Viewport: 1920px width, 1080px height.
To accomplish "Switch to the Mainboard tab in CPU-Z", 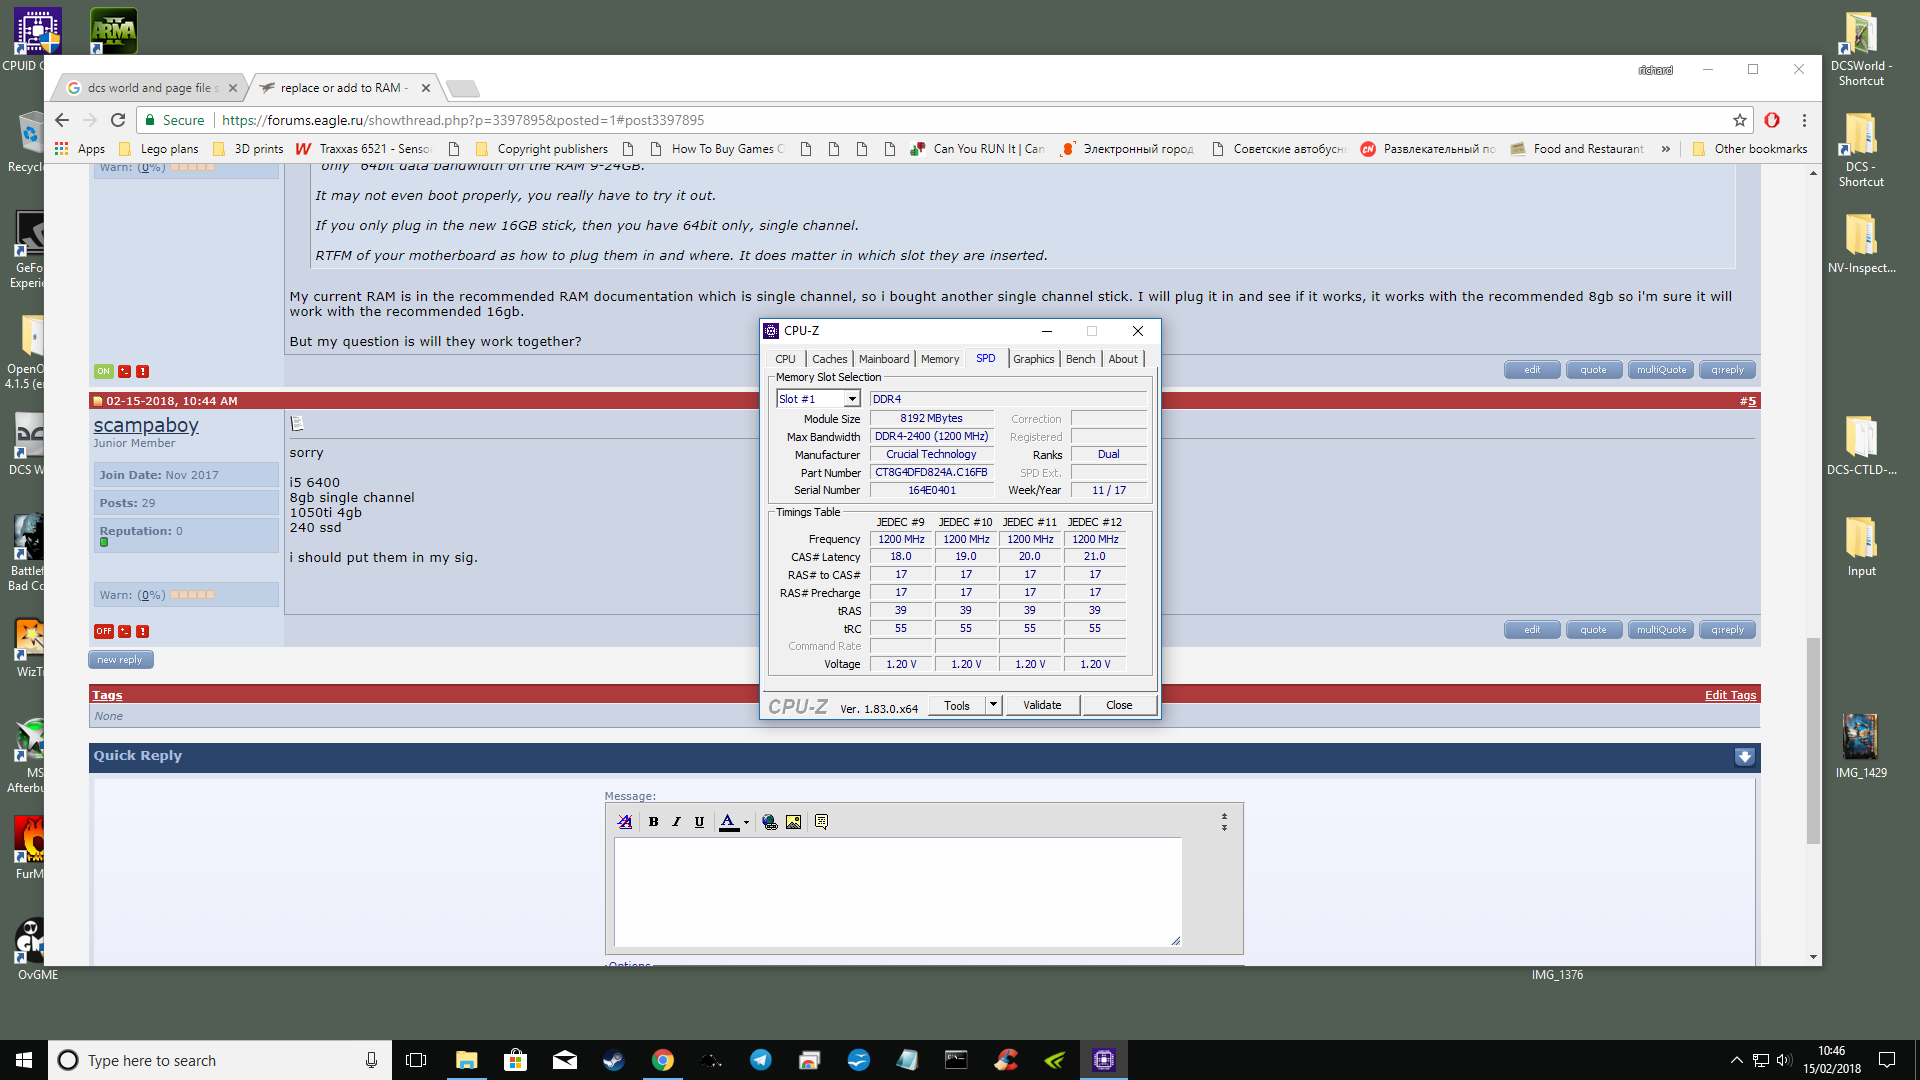I will (x=884, y=359).
